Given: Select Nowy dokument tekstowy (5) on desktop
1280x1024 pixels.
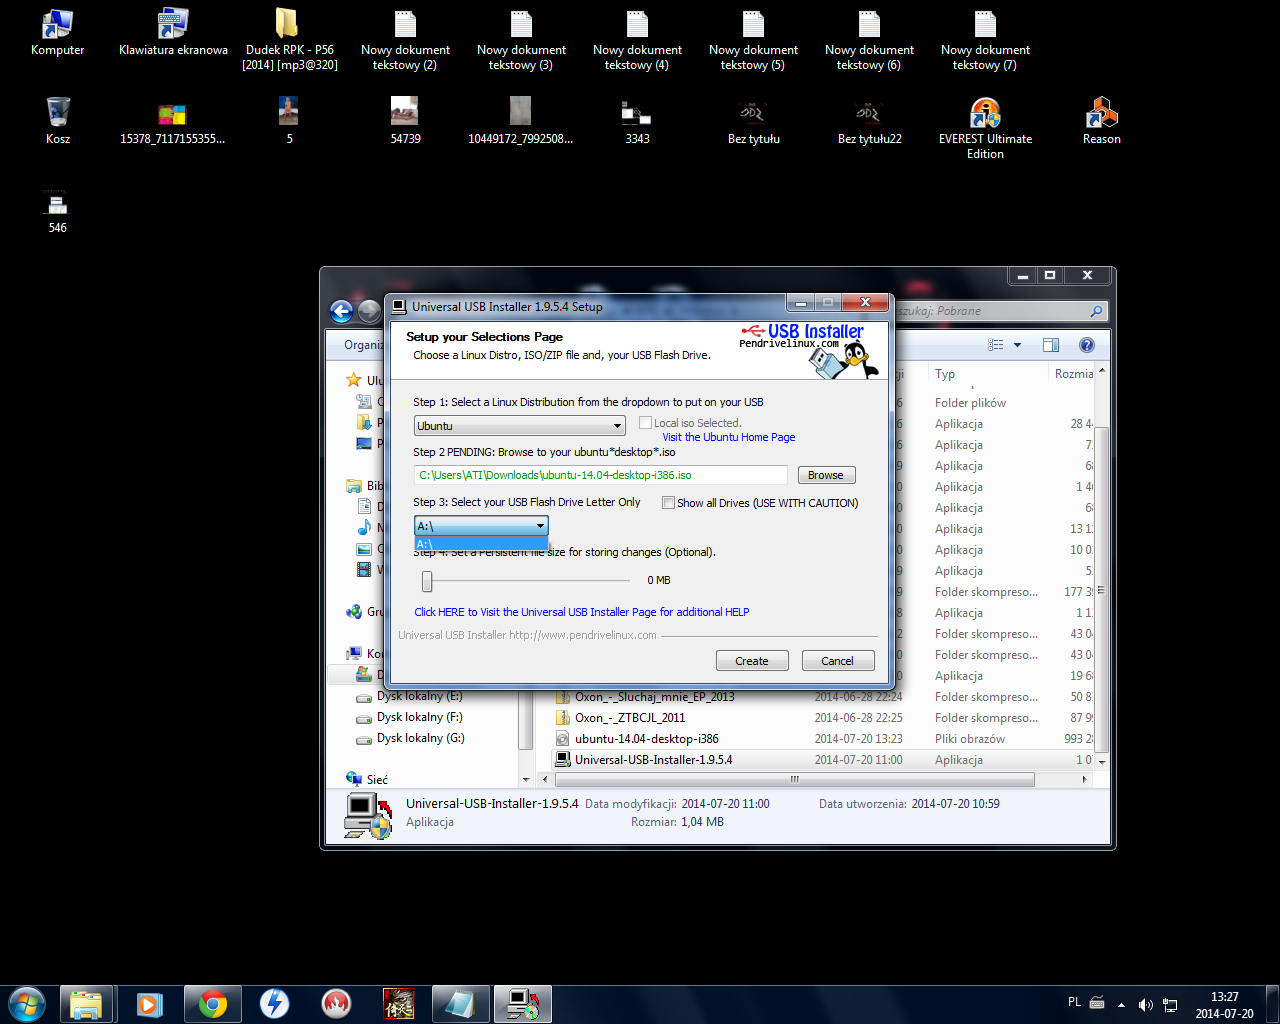Looking at the screenshot, I should [753, 39].
